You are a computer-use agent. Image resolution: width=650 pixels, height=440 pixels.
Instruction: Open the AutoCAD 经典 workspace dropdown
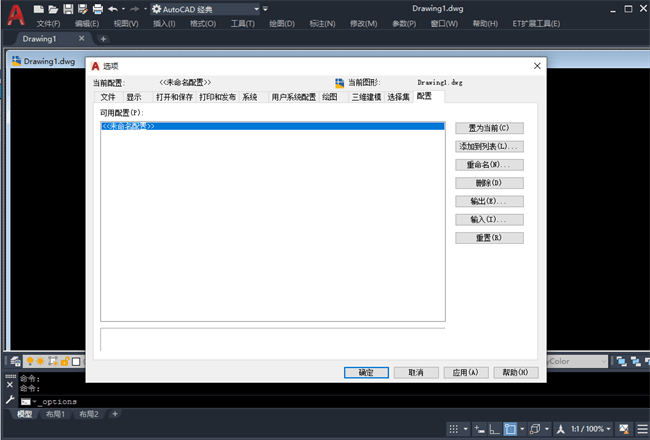205,9
